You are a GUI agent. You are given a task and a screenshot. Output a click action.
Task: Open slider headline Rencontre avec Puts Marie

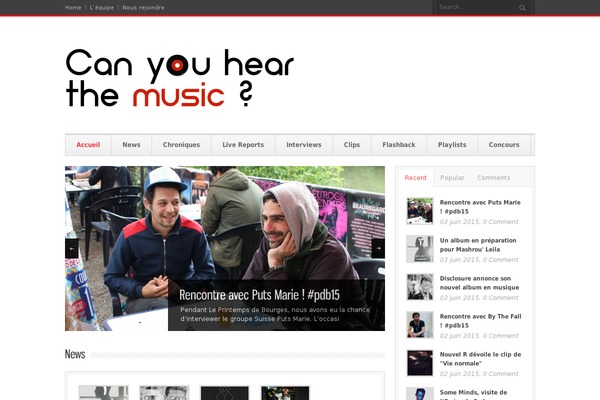[259, 295]
